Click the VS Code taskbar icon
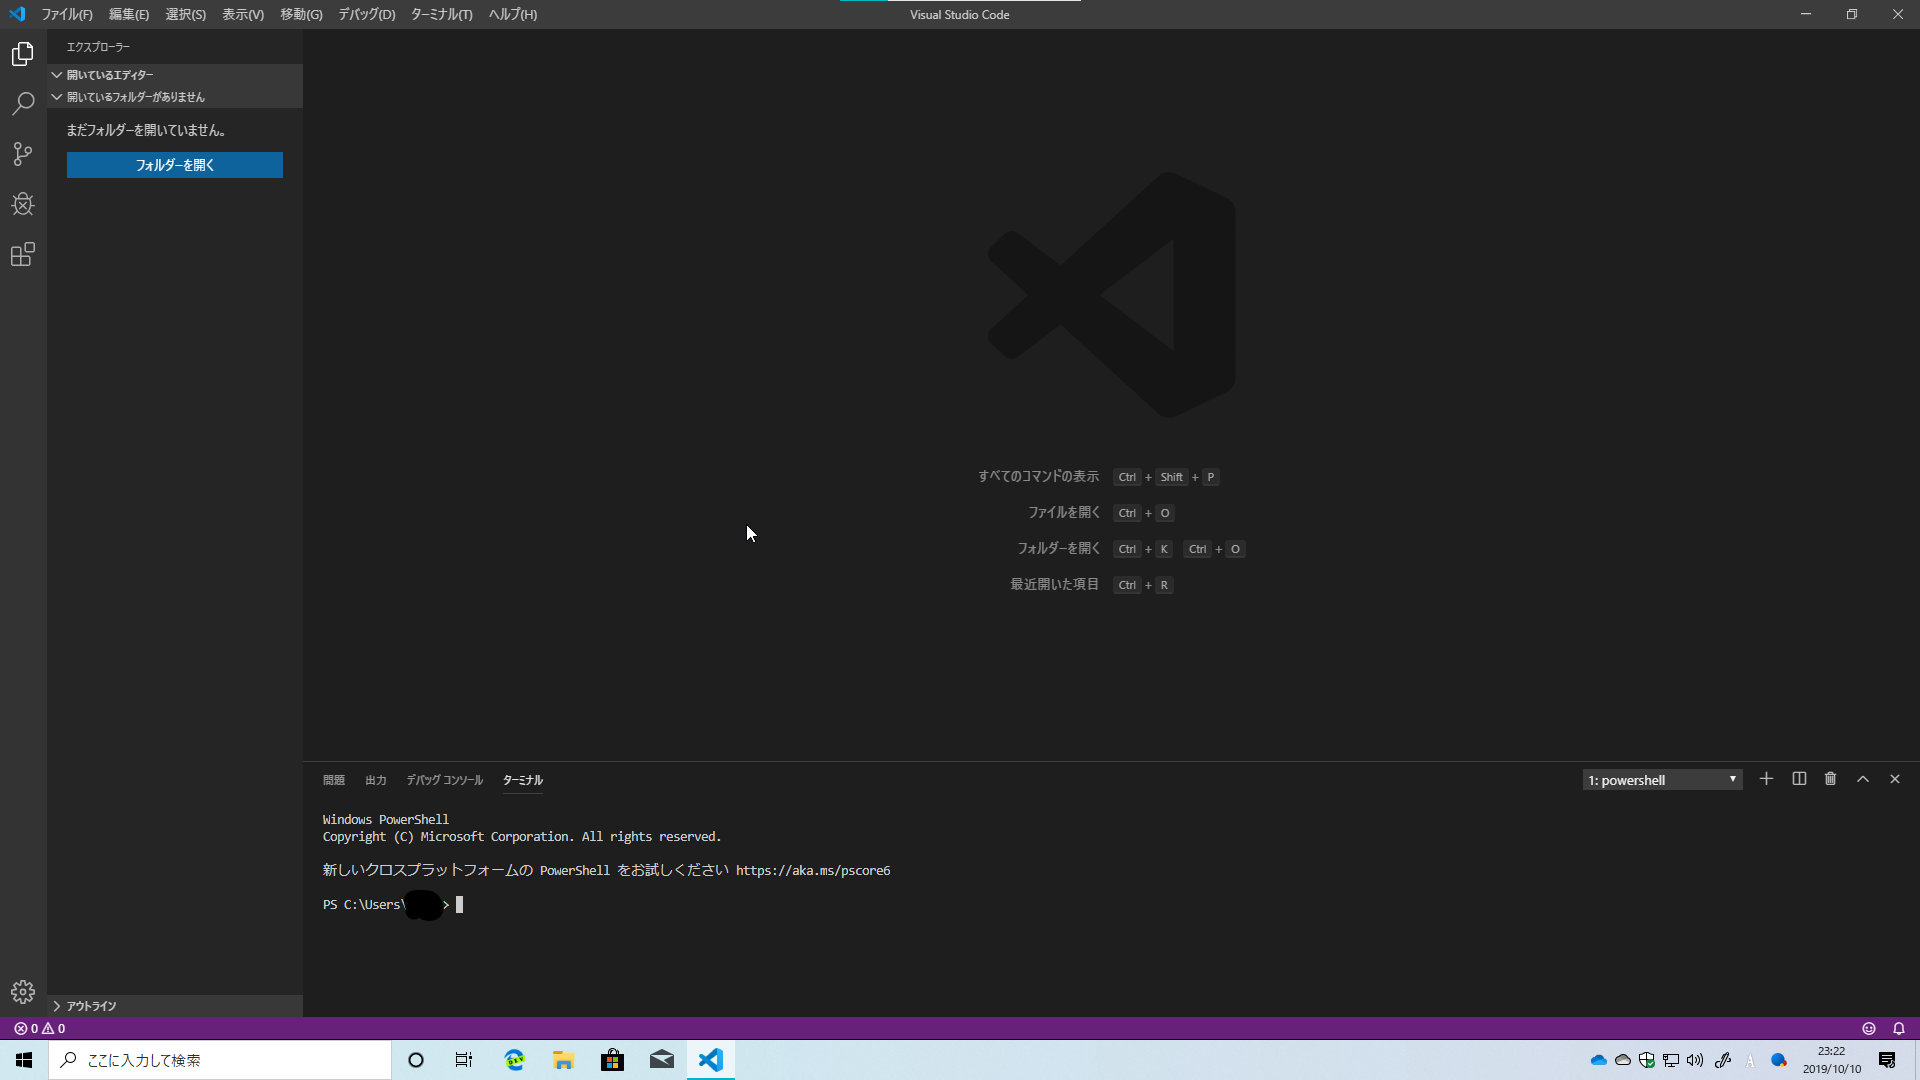1920x1080 pixels. pyautogui.click(x=711, y=1060)
